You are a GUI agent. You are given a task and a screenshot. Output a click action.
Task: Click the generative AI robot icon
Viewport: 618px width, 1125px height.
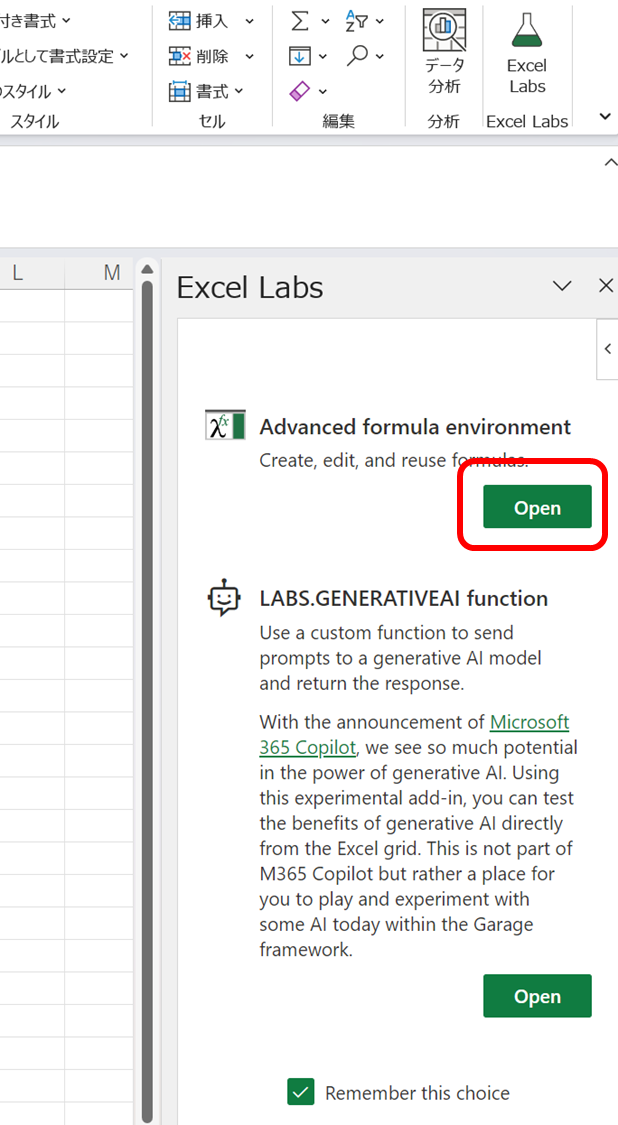click(225, 597)
